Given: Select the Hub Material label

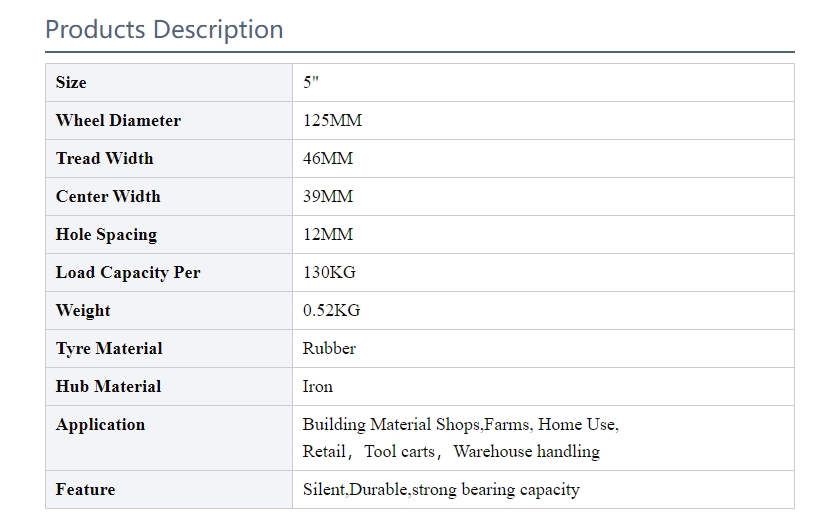Looking at the screenshot, I should click(x=109, y=386).
